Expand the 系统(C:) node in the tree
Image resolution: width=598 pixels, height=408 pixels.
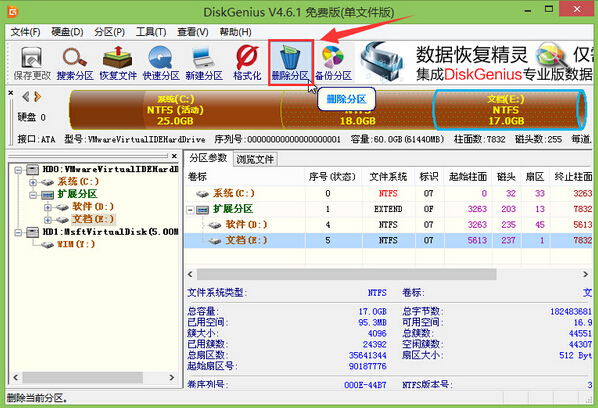coord(33,182)
